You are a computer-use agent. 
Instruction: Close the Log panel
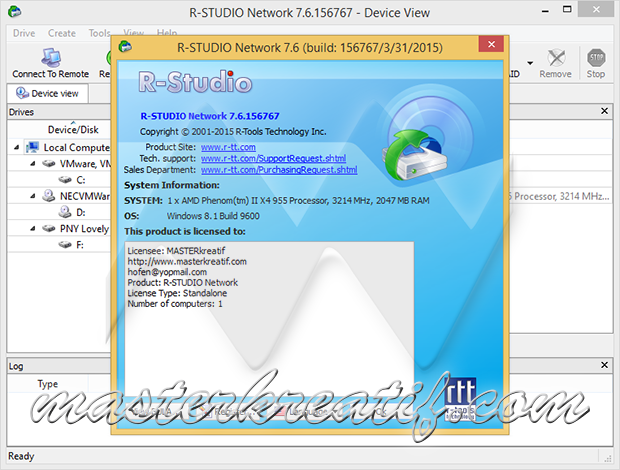605,365
